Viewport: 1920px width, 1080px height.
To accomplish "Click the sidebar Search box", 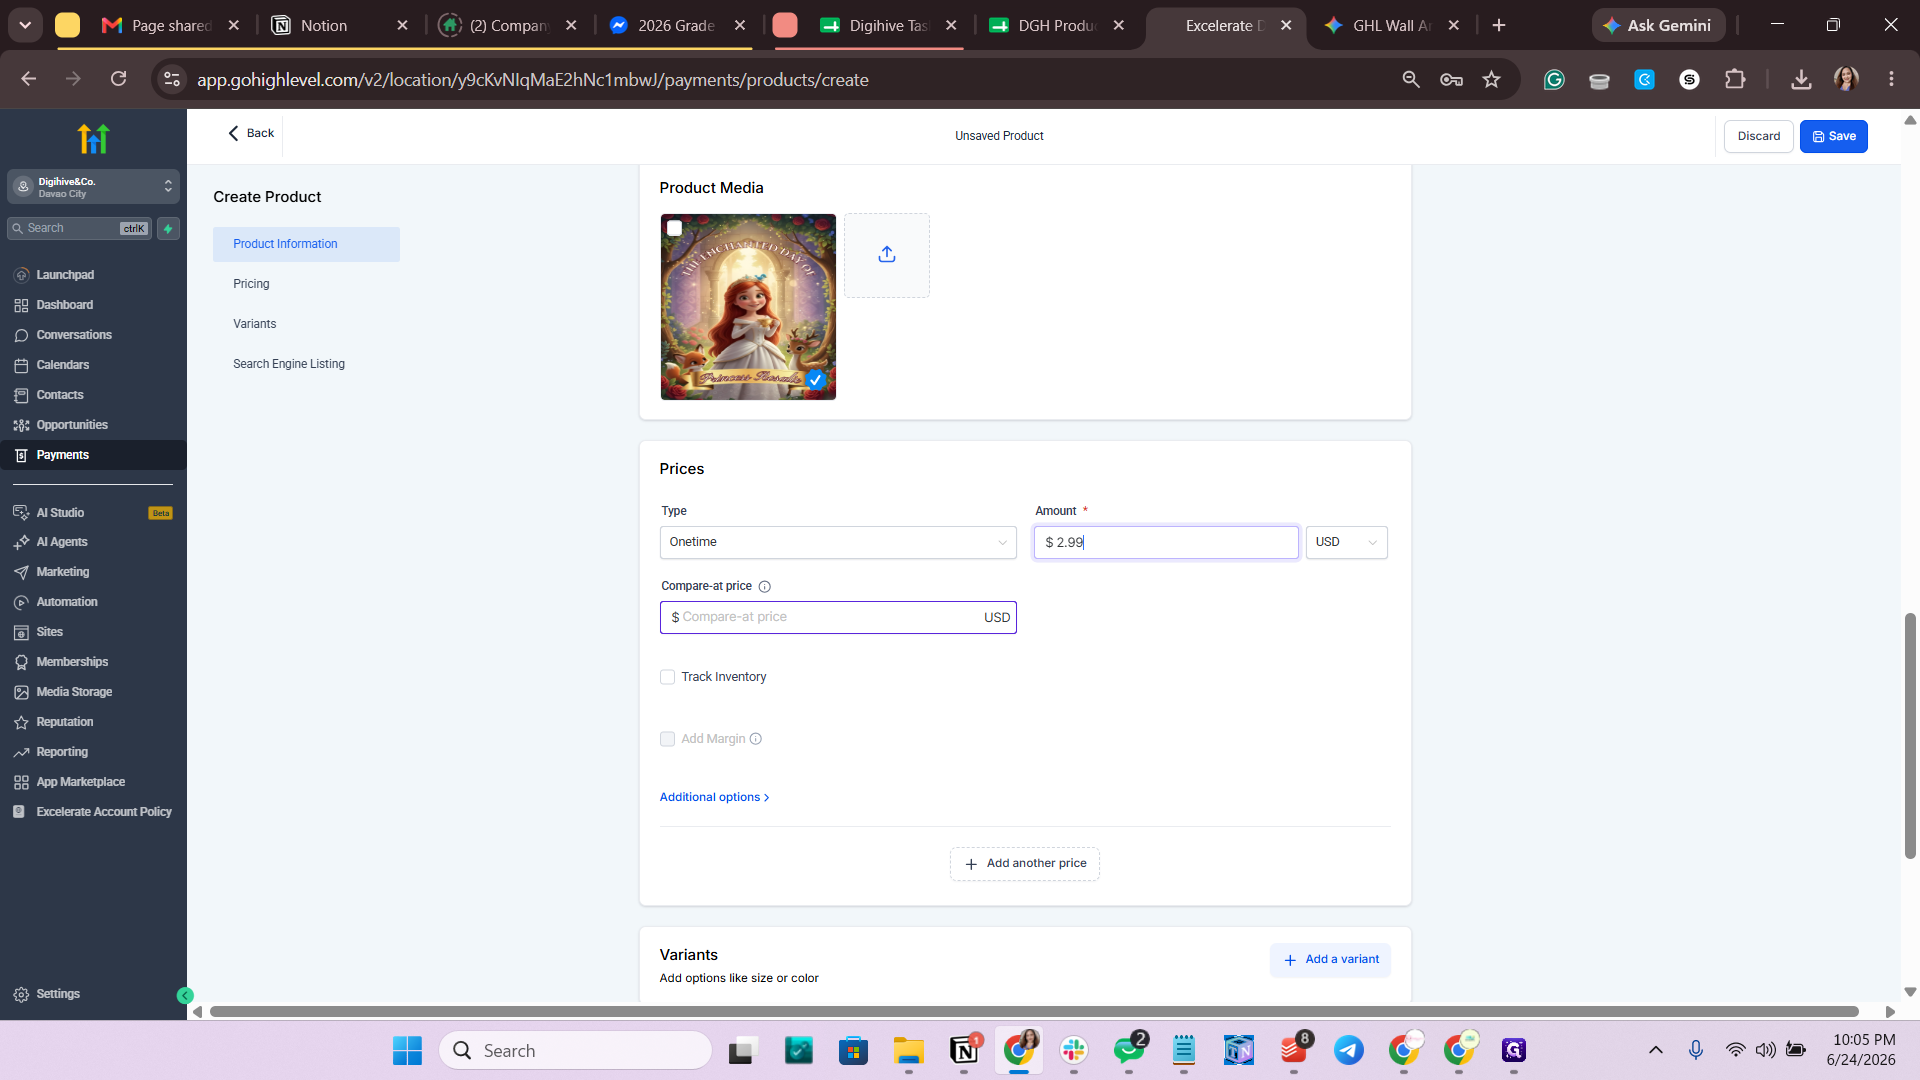I will pyautogui.click(x=79, y=229).
